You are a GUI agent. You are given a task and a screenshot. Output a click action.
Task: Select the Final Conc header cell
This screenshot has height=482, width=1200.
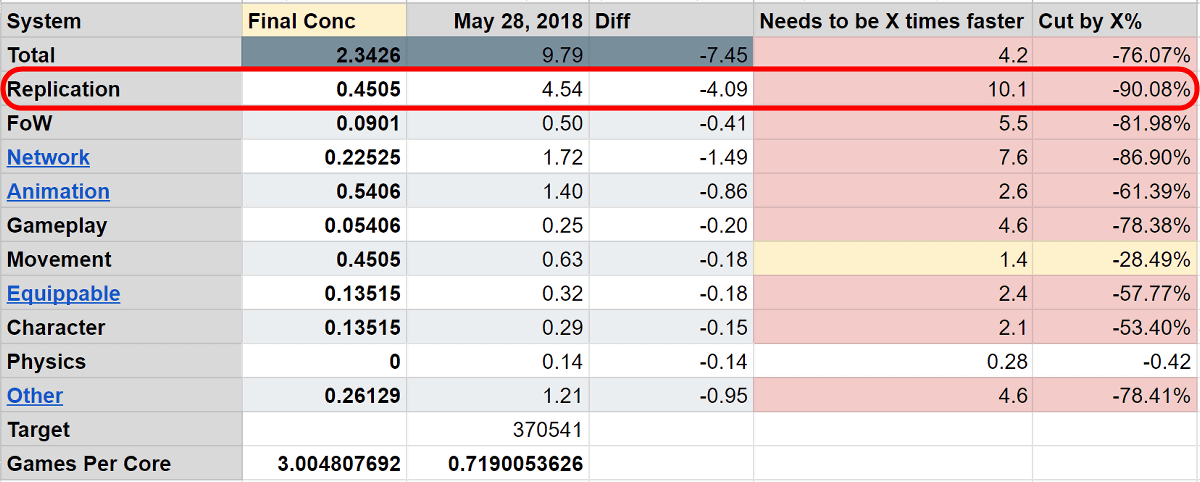[x=324, y=21]
